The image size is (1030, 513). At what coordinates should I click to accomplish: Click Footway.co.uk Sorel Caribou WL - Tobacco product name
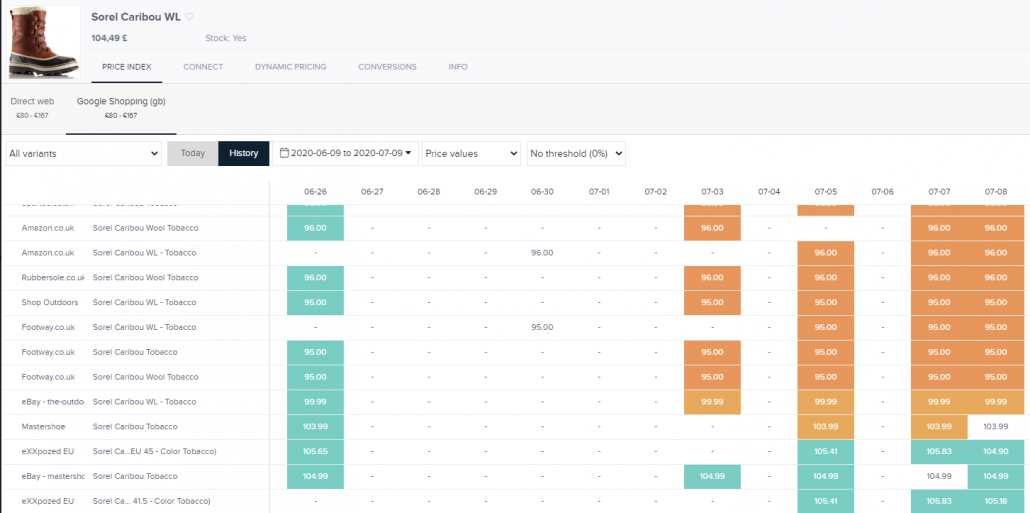click(145, 327)
